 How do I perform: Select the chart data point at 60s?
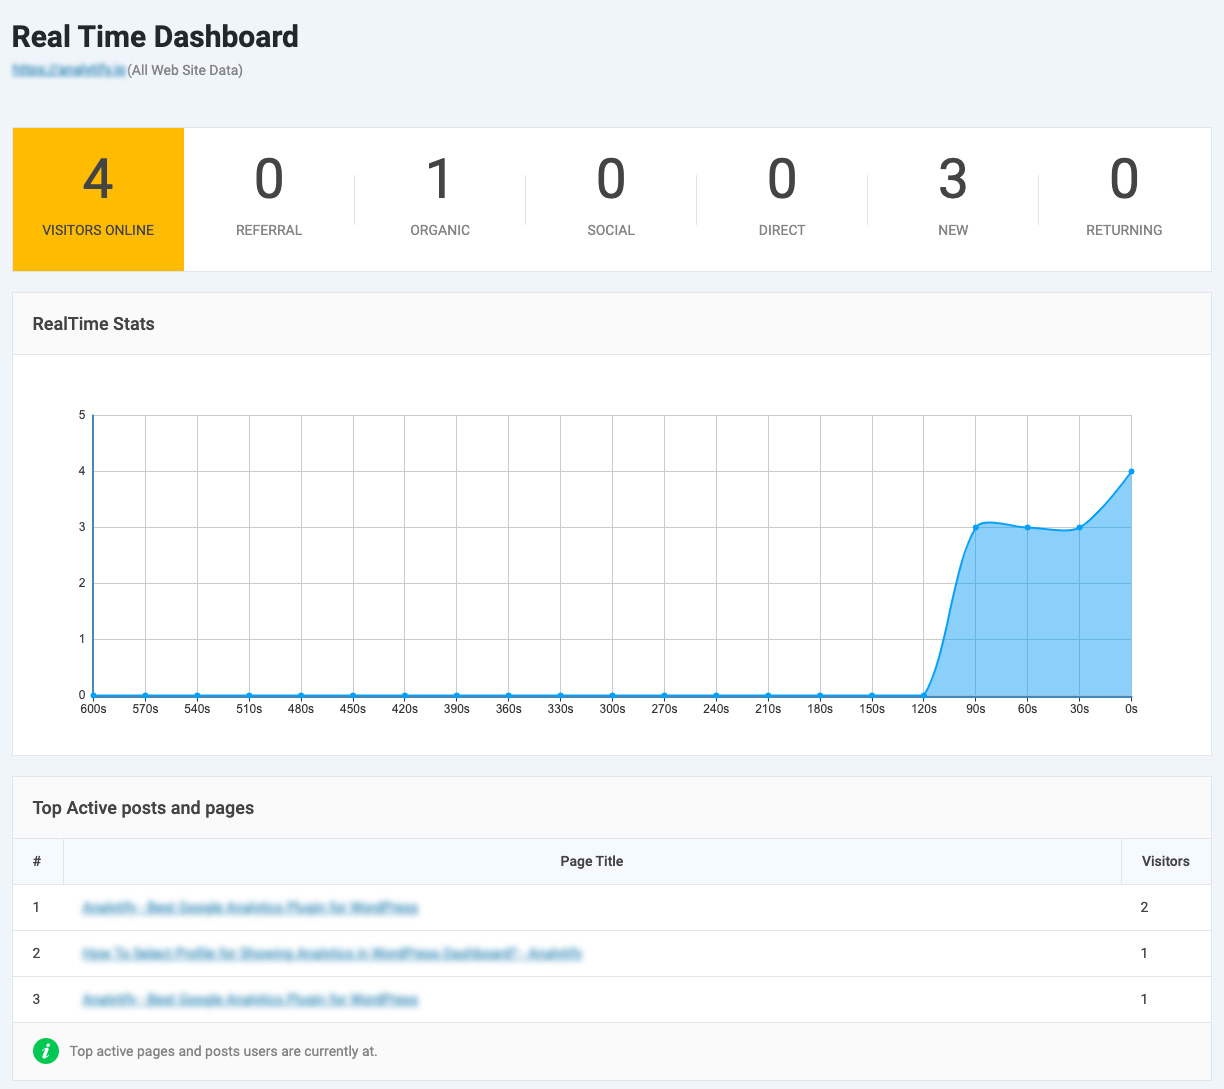tap(1028, 527)
